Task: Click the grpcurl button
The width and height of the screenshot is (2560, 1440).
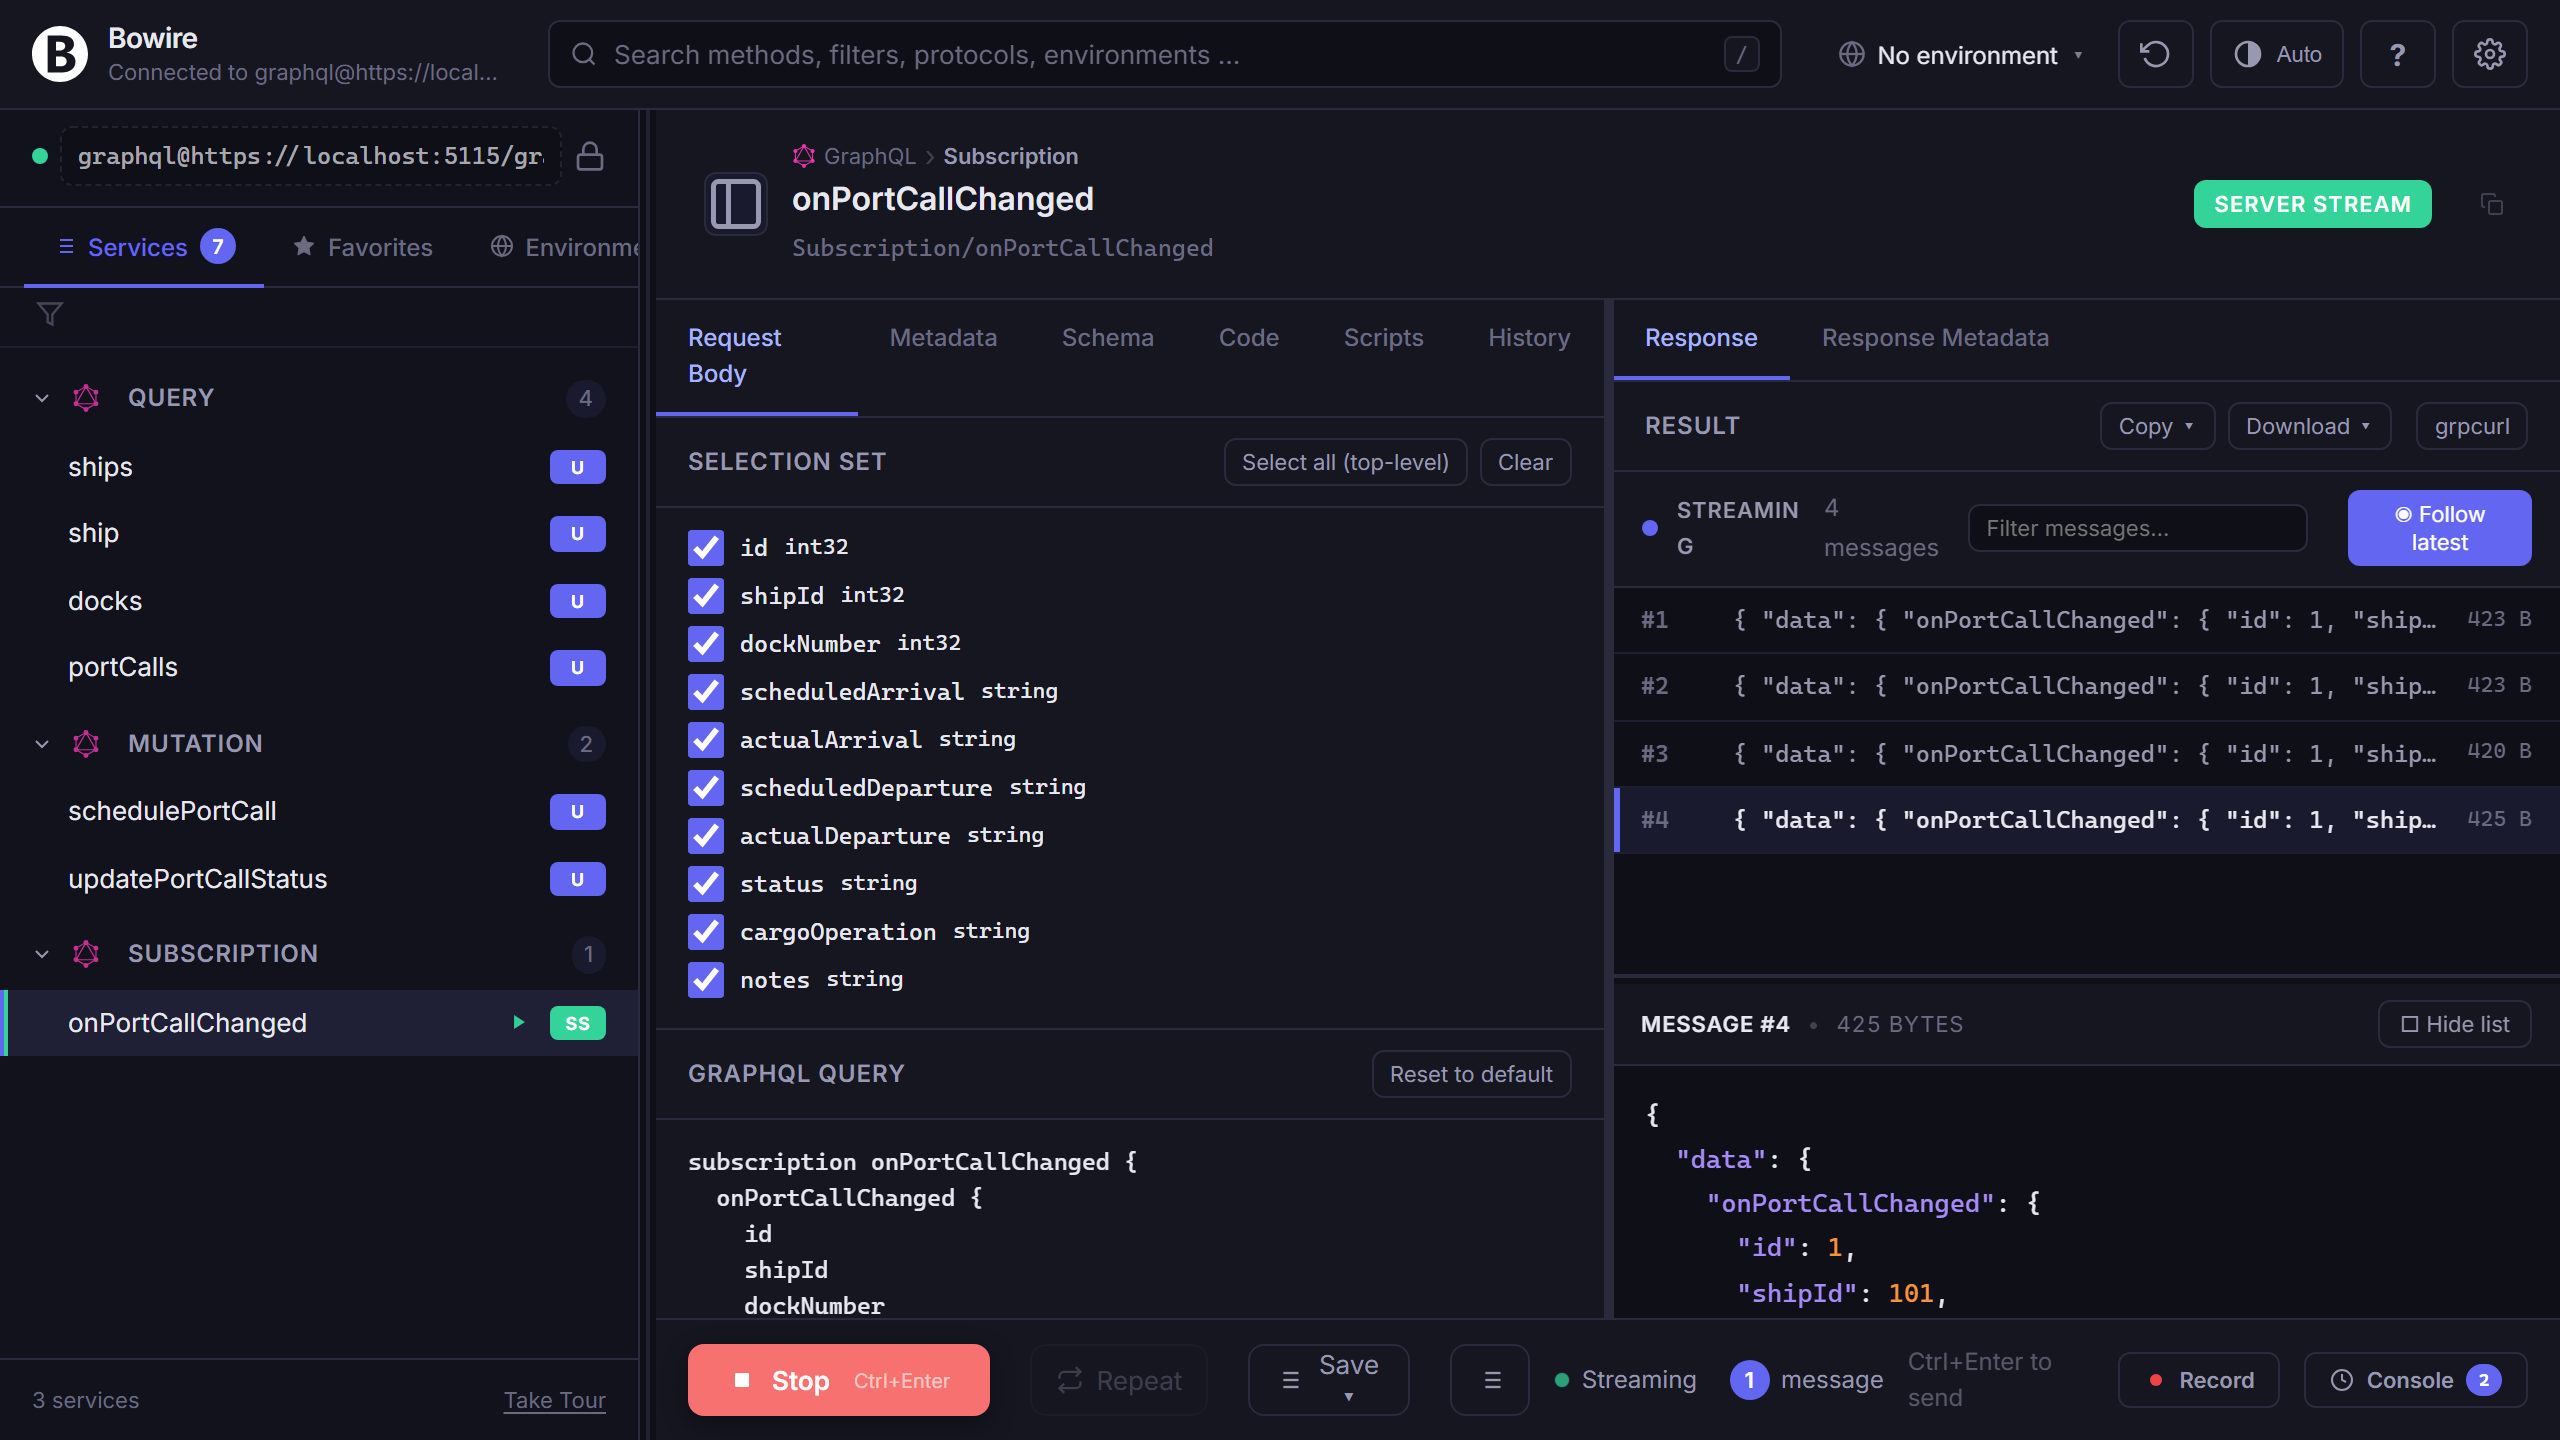Action: click(x=2472, y=426)
